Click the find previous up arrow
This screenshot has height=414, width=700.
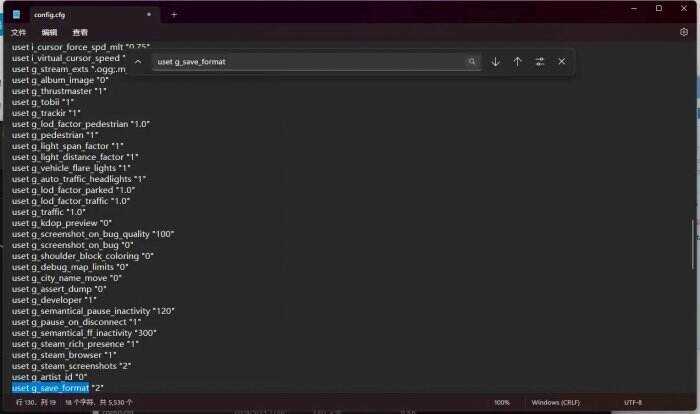517,62
